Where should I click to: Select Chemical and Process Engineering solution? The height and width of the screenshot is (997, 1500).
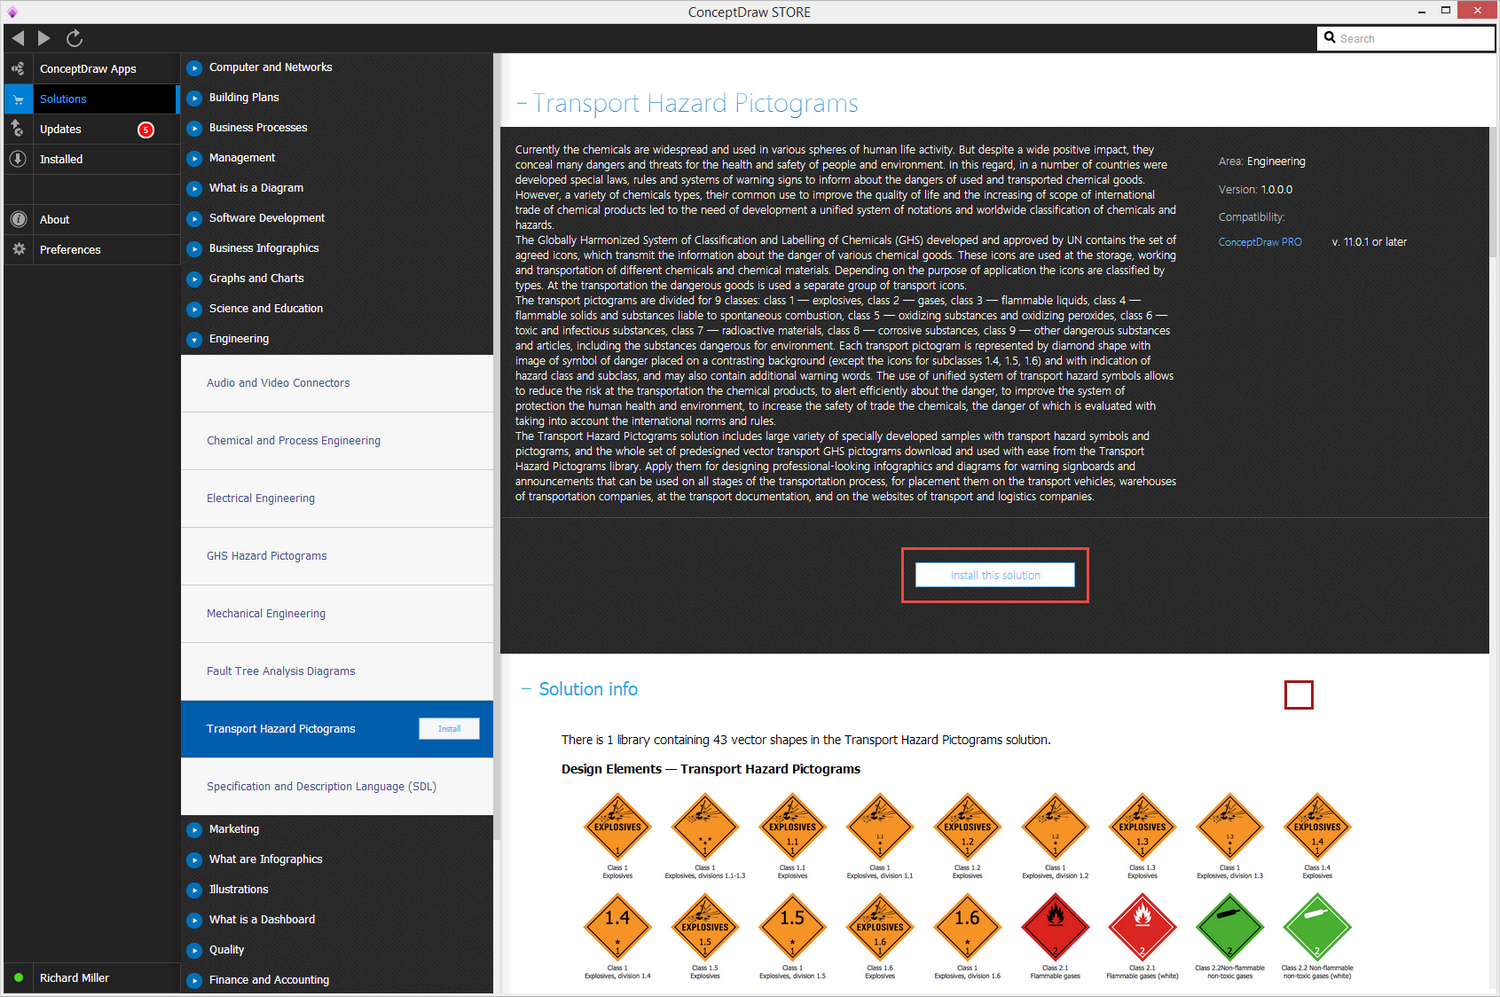point(337,441)
